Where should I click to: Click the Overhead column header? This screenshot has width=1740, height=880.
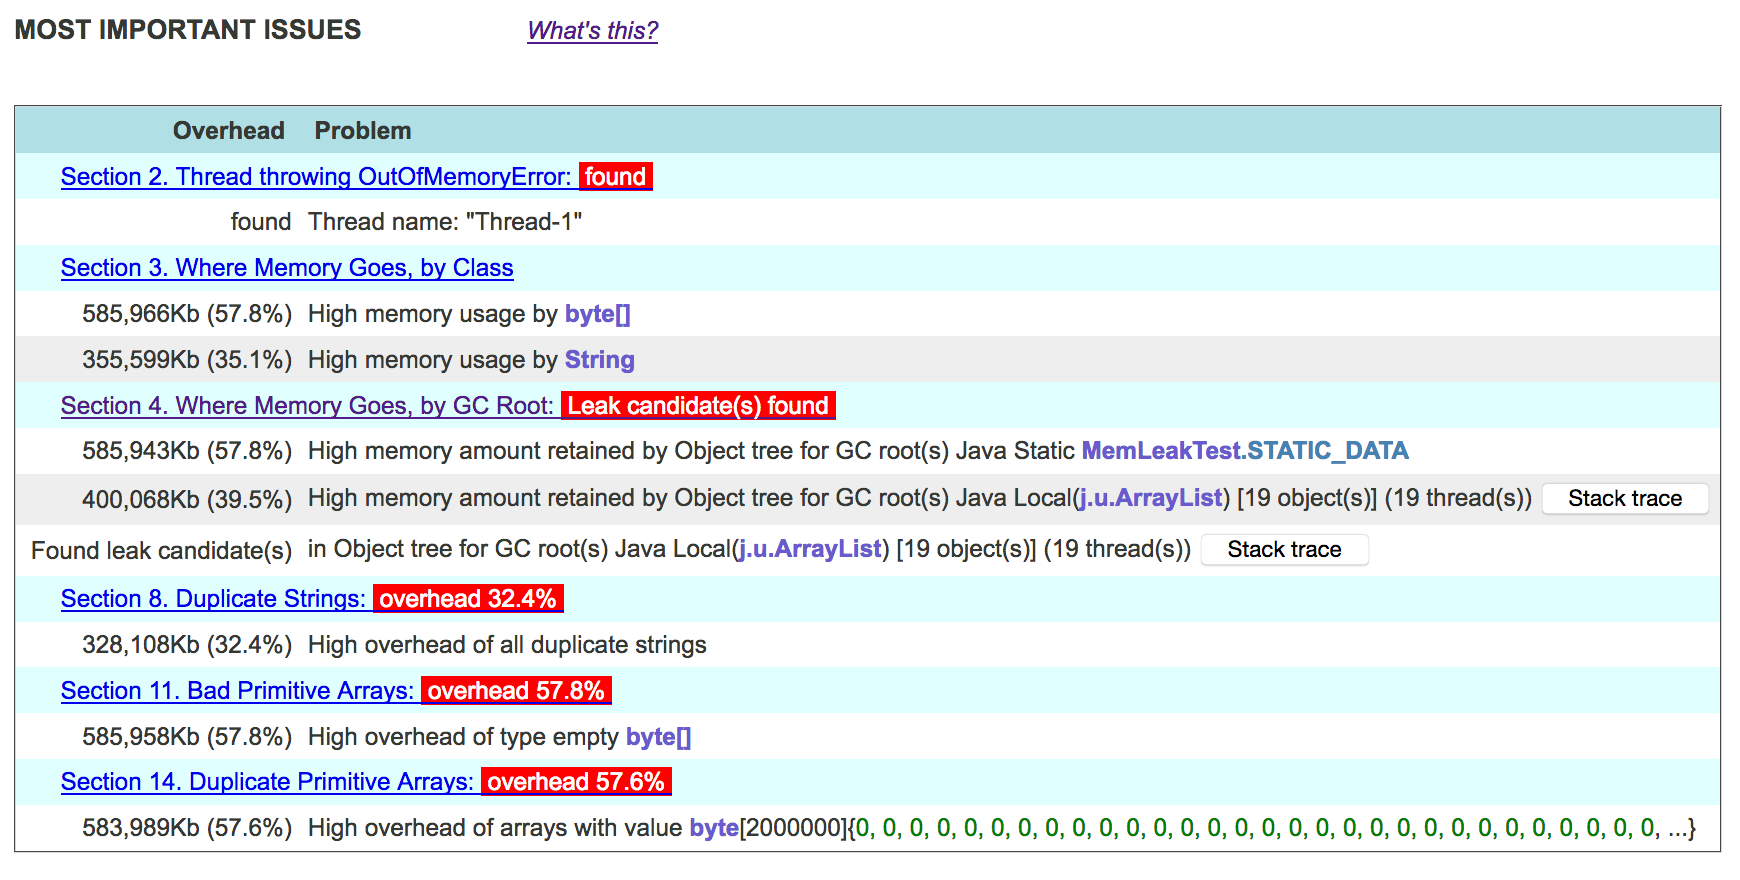228,131
